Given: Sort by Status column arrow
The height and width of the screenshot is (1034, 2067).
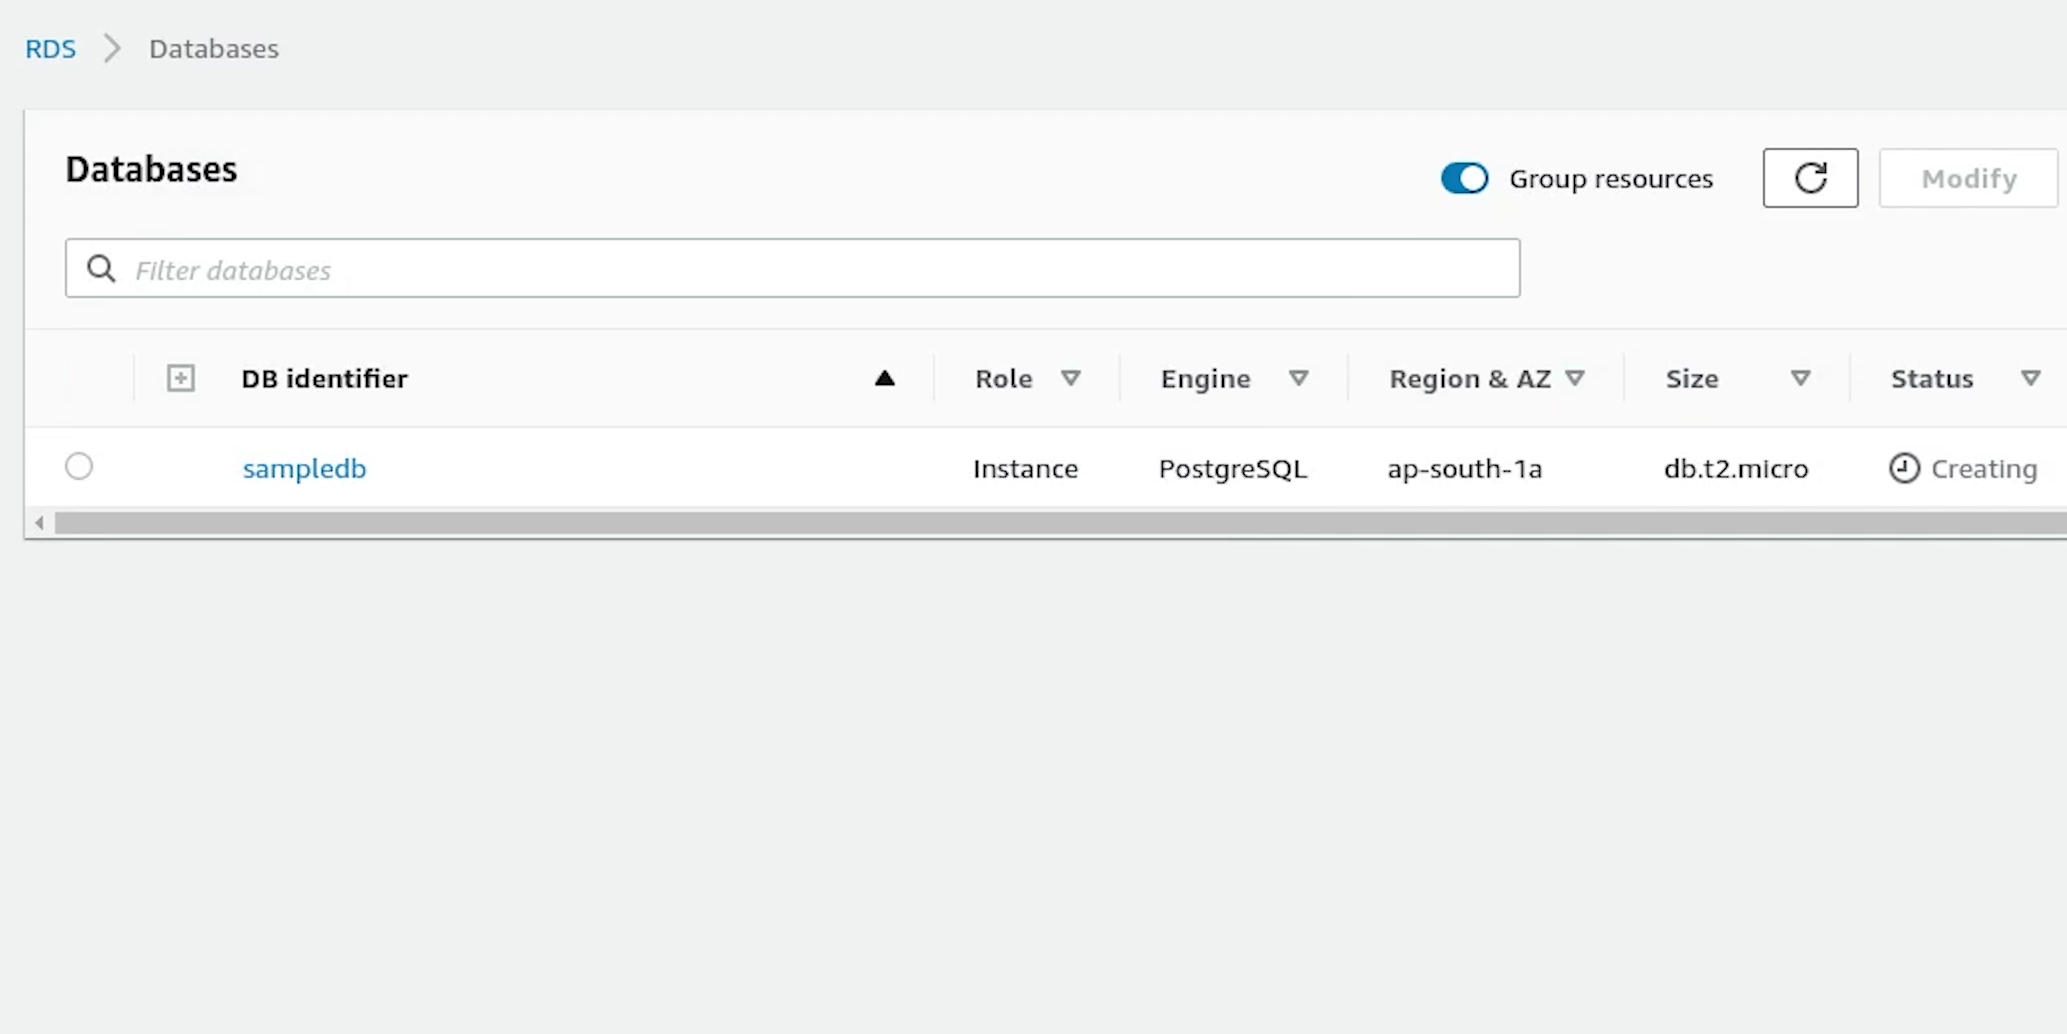Looking at the screenshot, I should (x=2029, y=378).
